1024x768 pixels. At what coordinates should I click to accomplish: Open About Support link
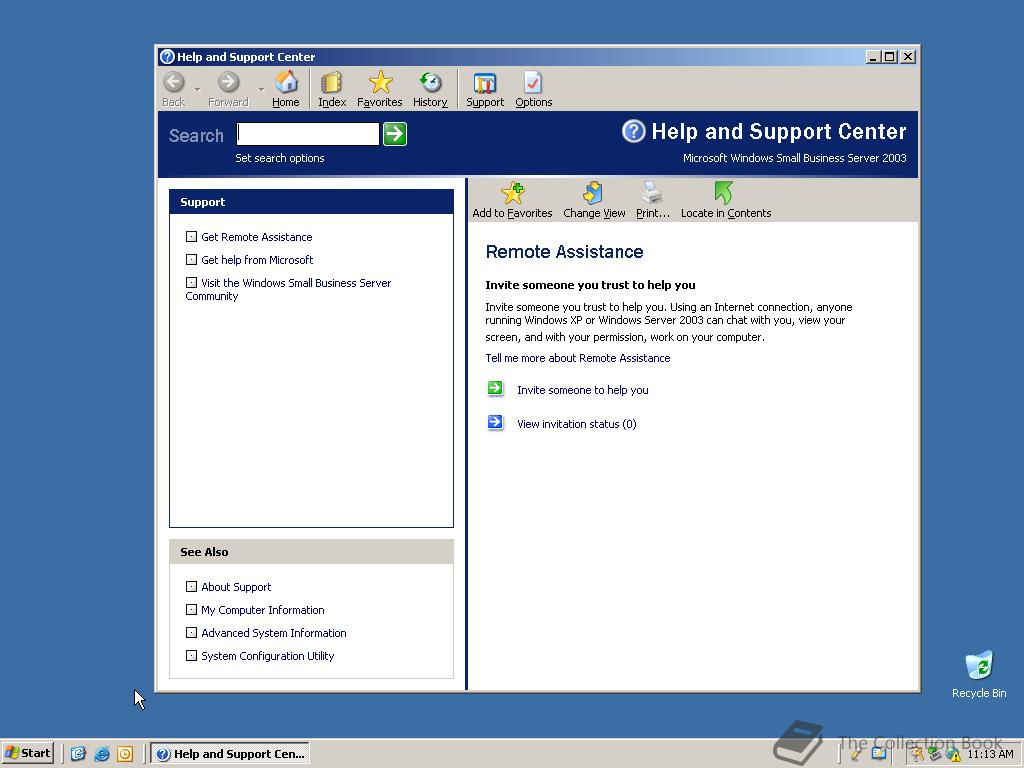pos(236,587)
